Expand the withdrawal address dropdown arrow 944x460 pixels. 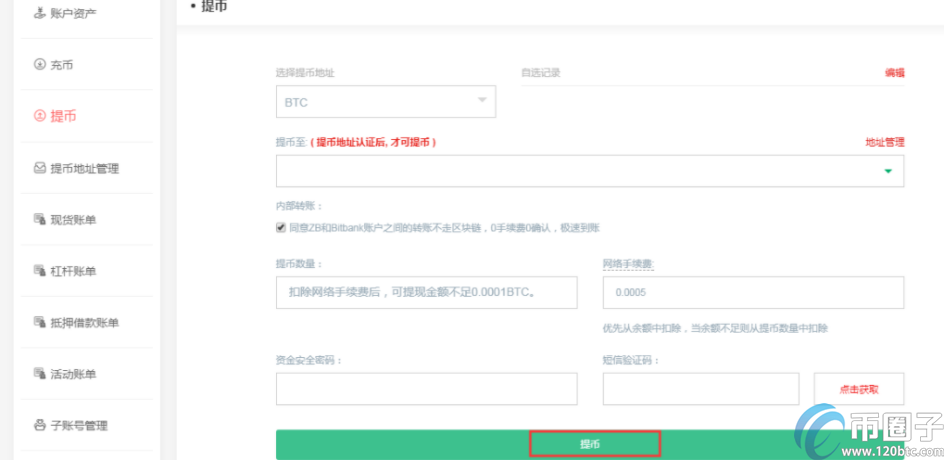[x=887, y=171]
